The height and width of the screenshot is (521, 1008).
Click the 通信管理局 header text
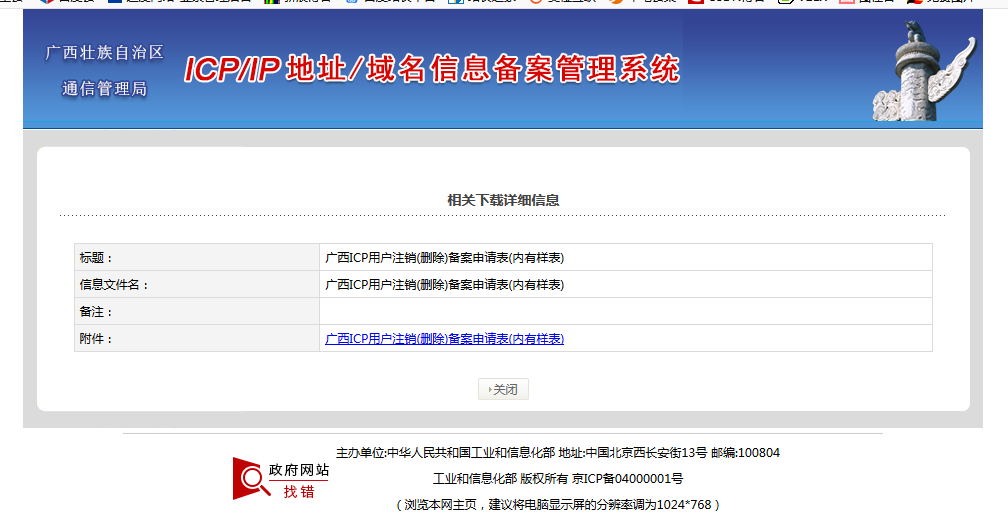[104, 89]
